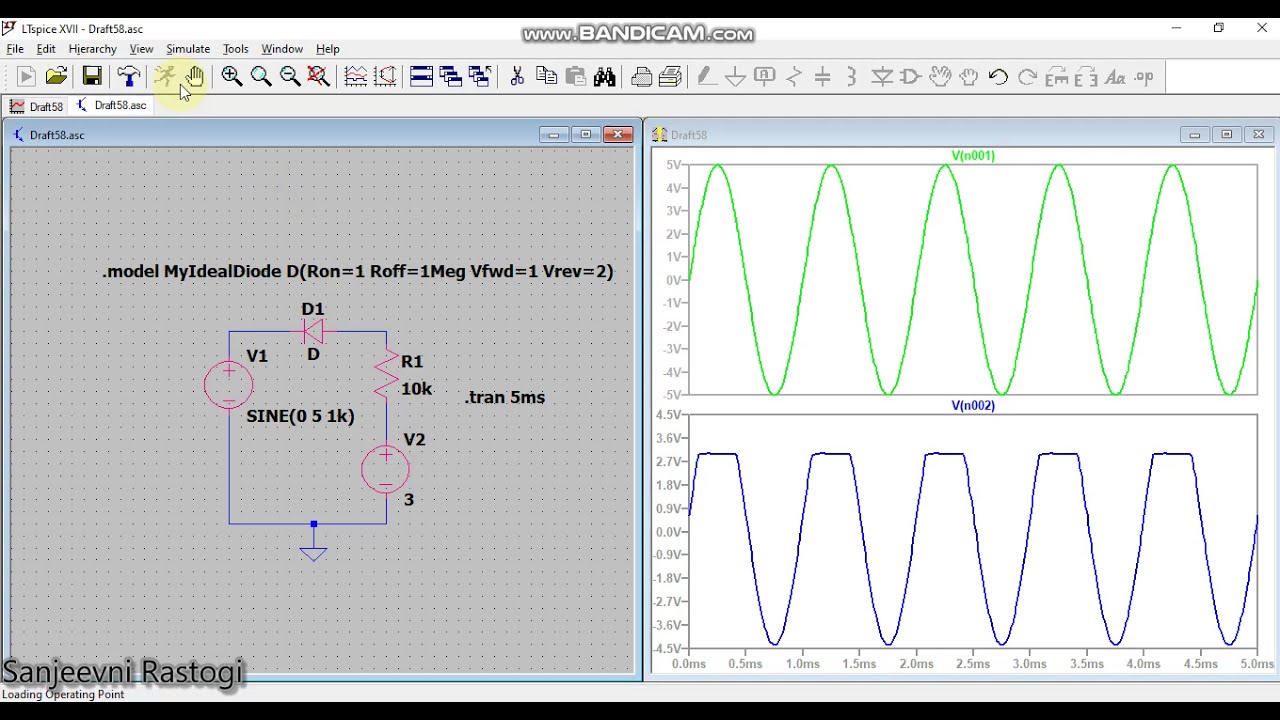The width and height of the screenshot is (1280, 720).
Task: Select the Move open-hand tool
Action: [x=940, y=76]
